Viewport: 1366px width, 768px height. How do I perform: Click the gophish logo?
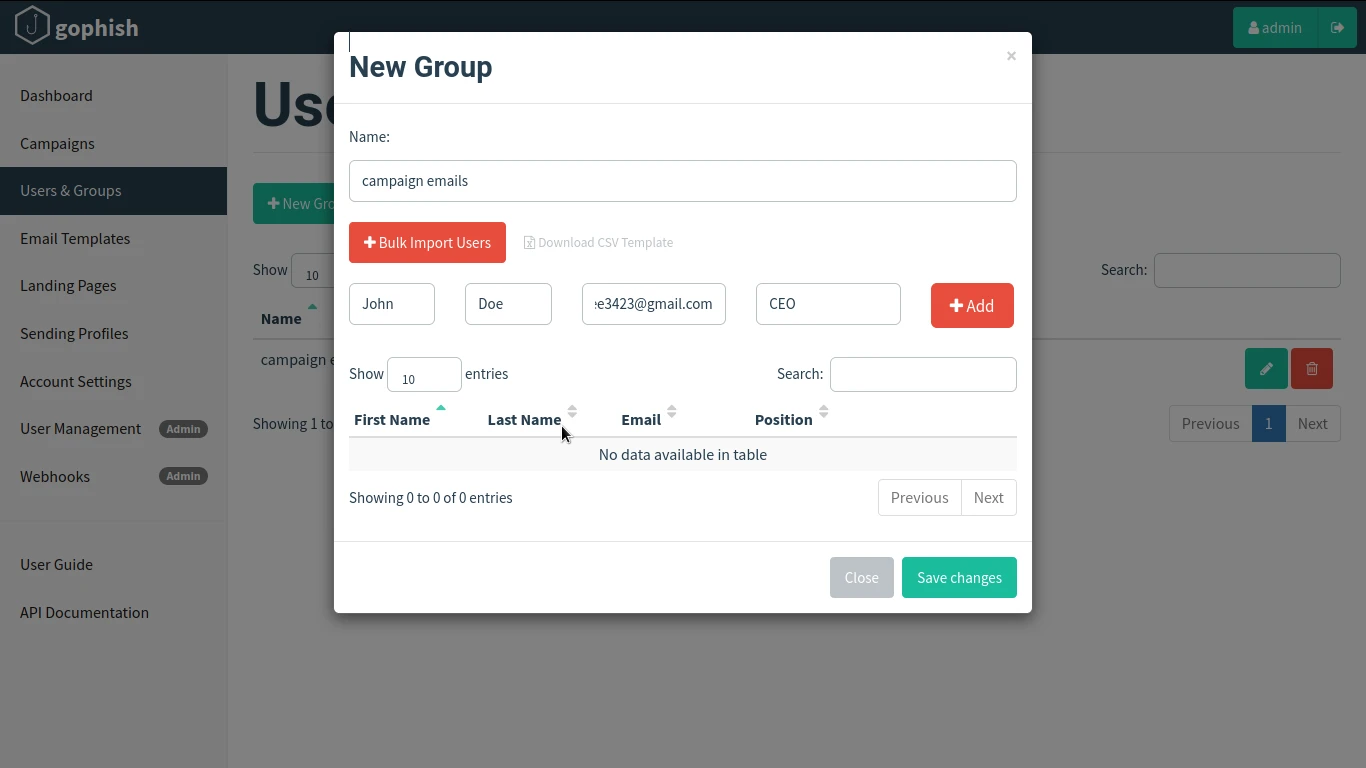tap(76, 27)
